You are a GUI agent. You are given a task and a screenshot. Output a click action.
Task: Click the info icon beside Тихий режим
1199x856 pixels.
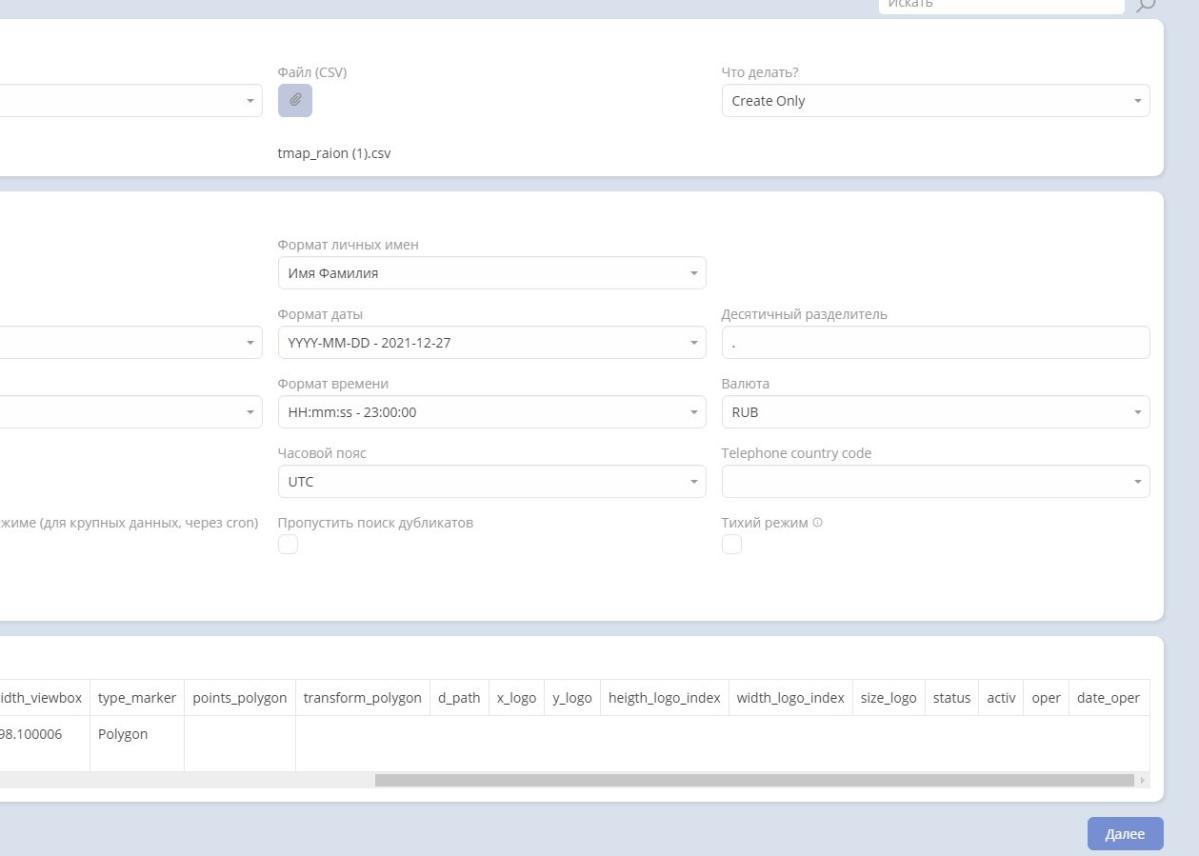click(818, 523)
